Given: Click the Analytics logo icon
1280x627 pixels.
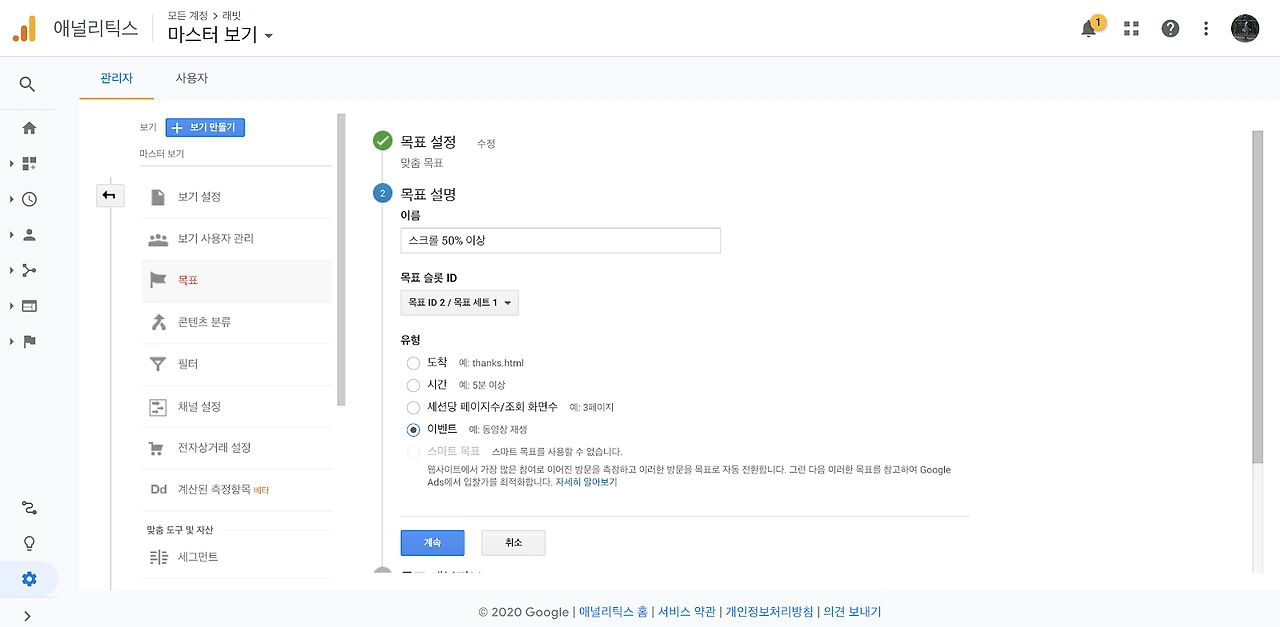Looking at the screenshot, I should pos(24,29).
